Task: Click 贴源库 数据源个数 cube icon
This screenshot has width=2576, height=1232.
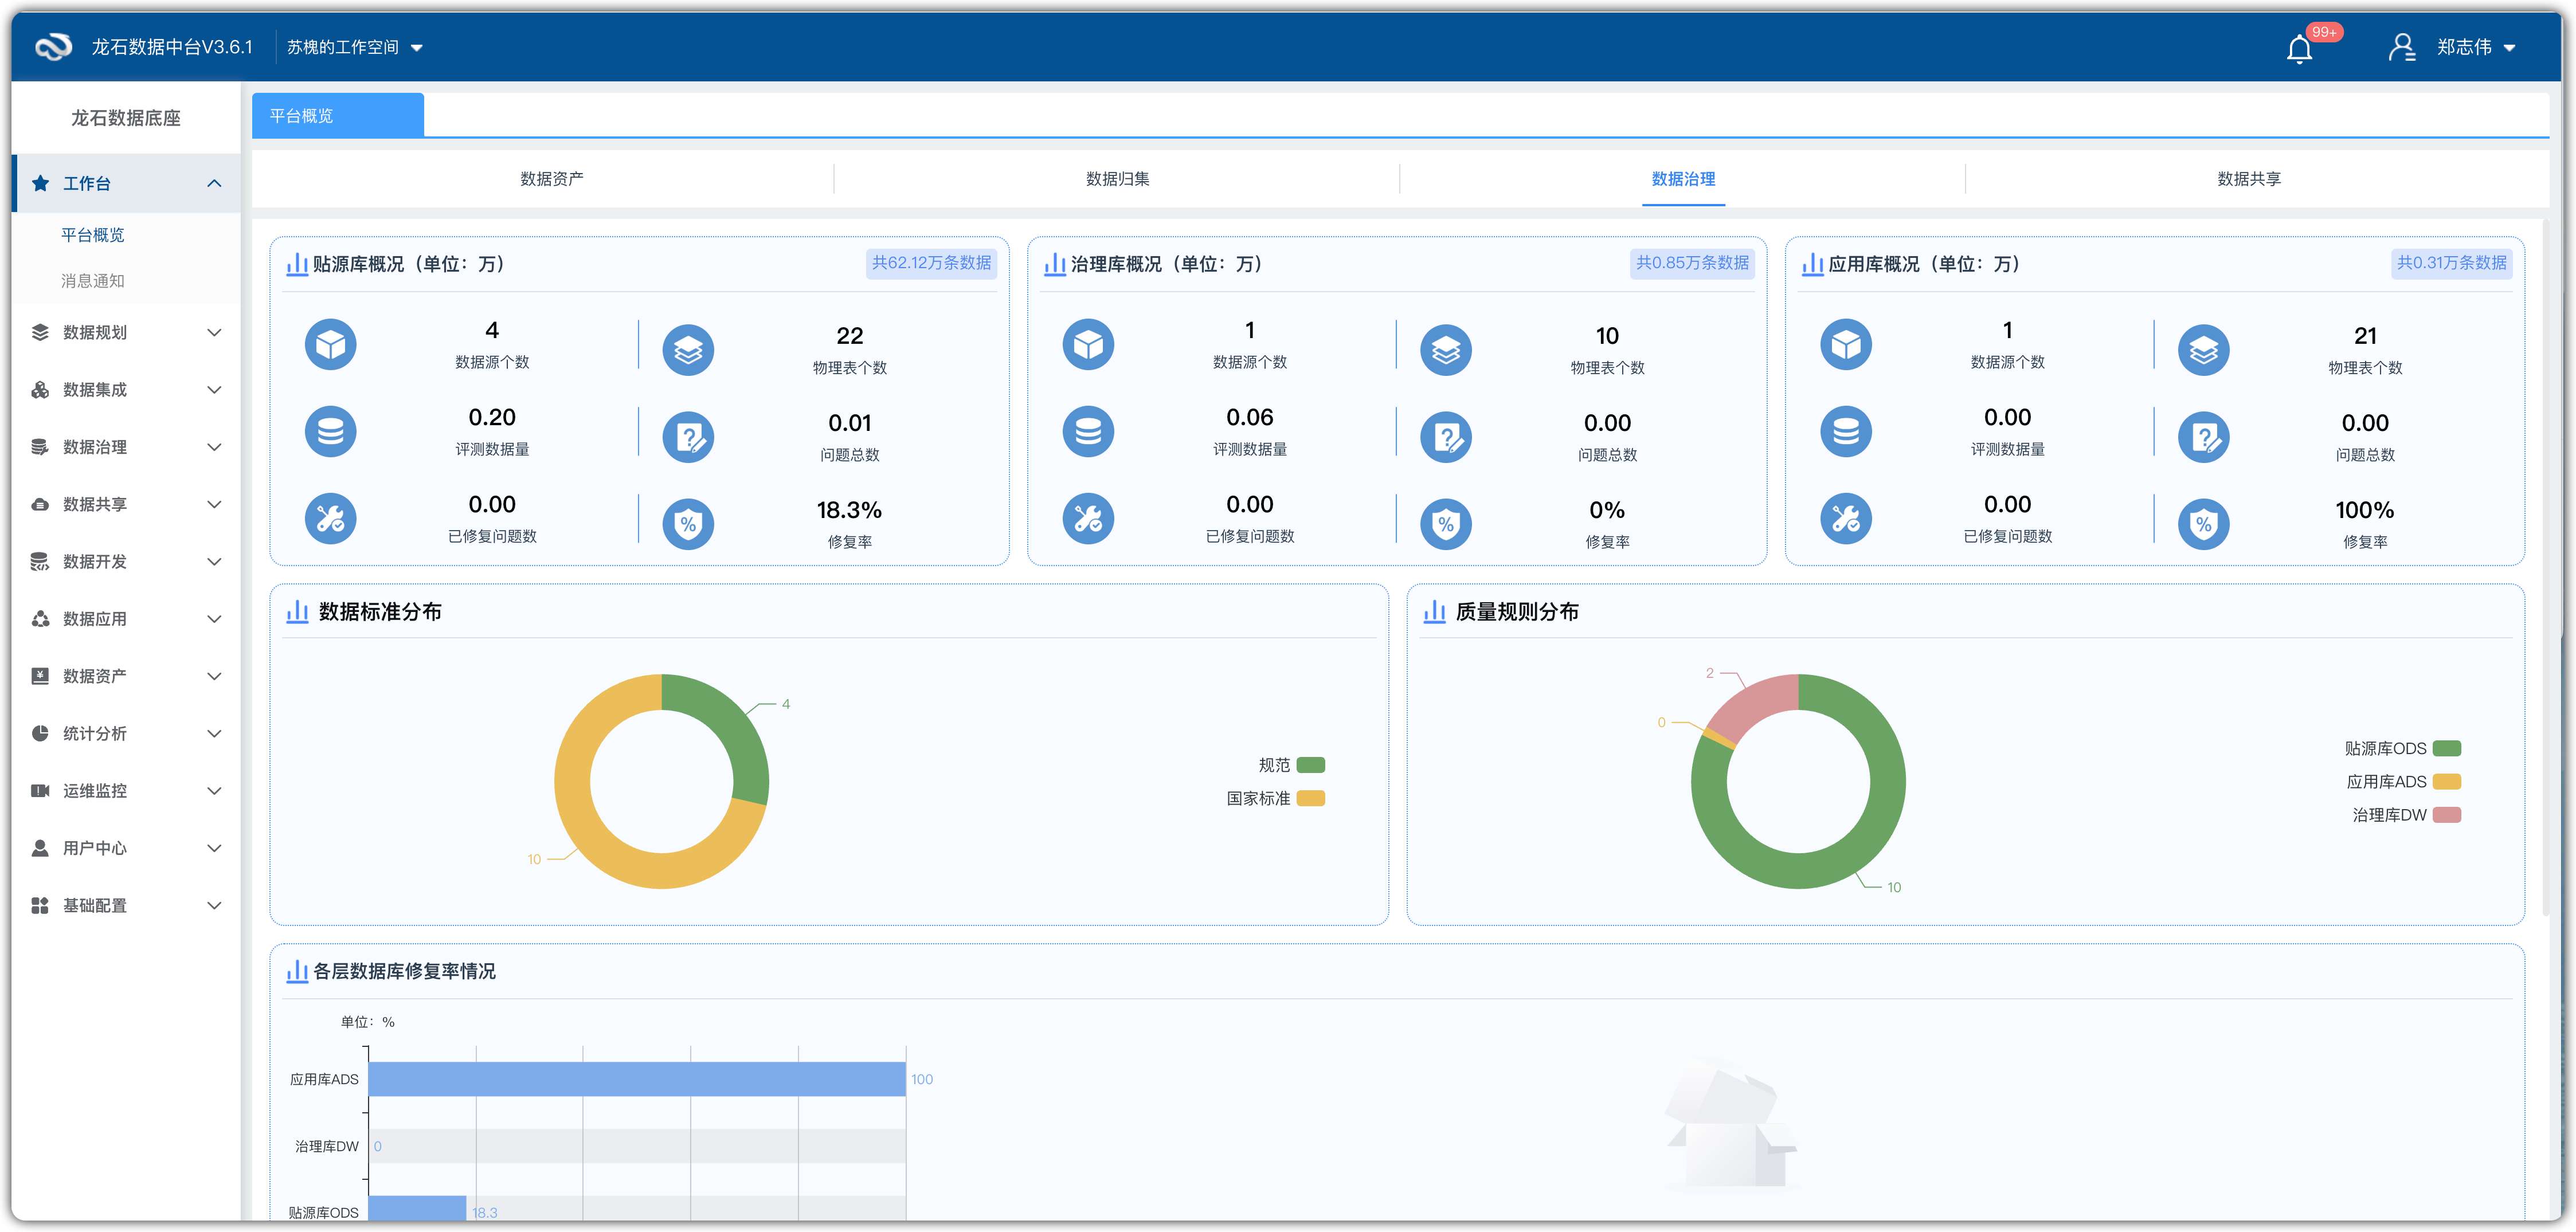Action: [330, 345]
